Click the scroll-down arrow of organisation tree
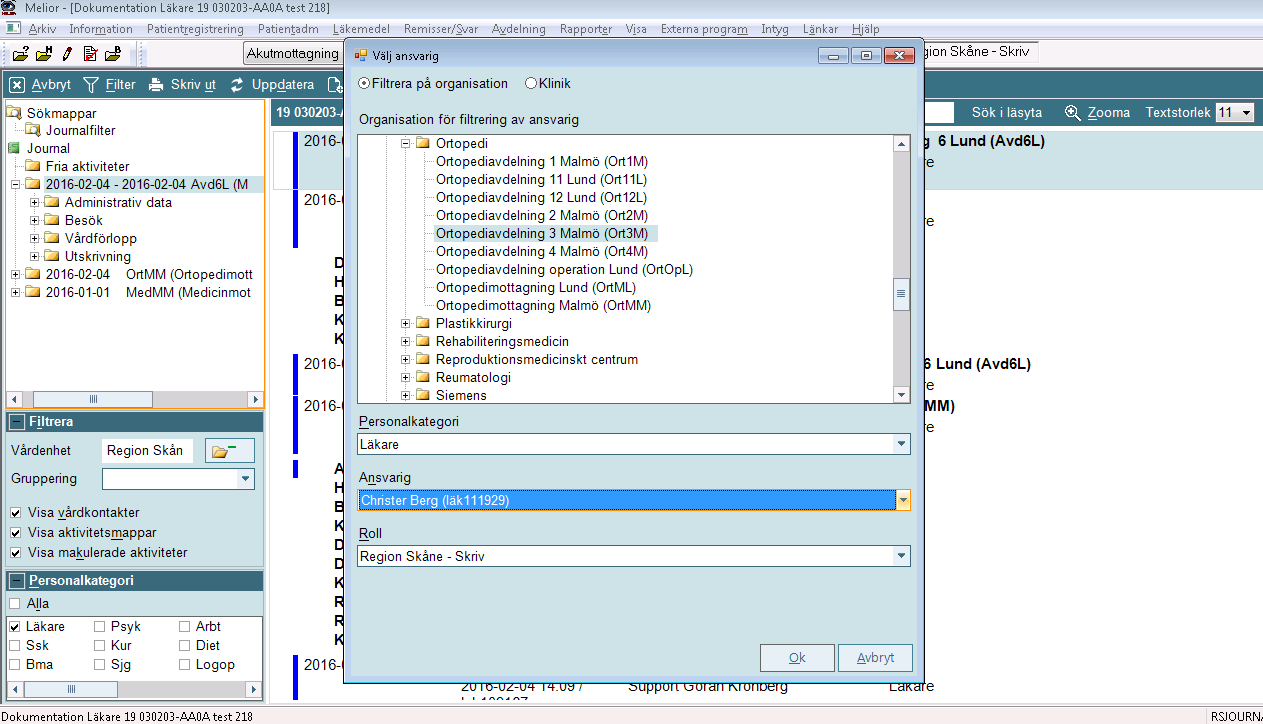Viewport: 1263px width, 724px height. pos(901,395)
